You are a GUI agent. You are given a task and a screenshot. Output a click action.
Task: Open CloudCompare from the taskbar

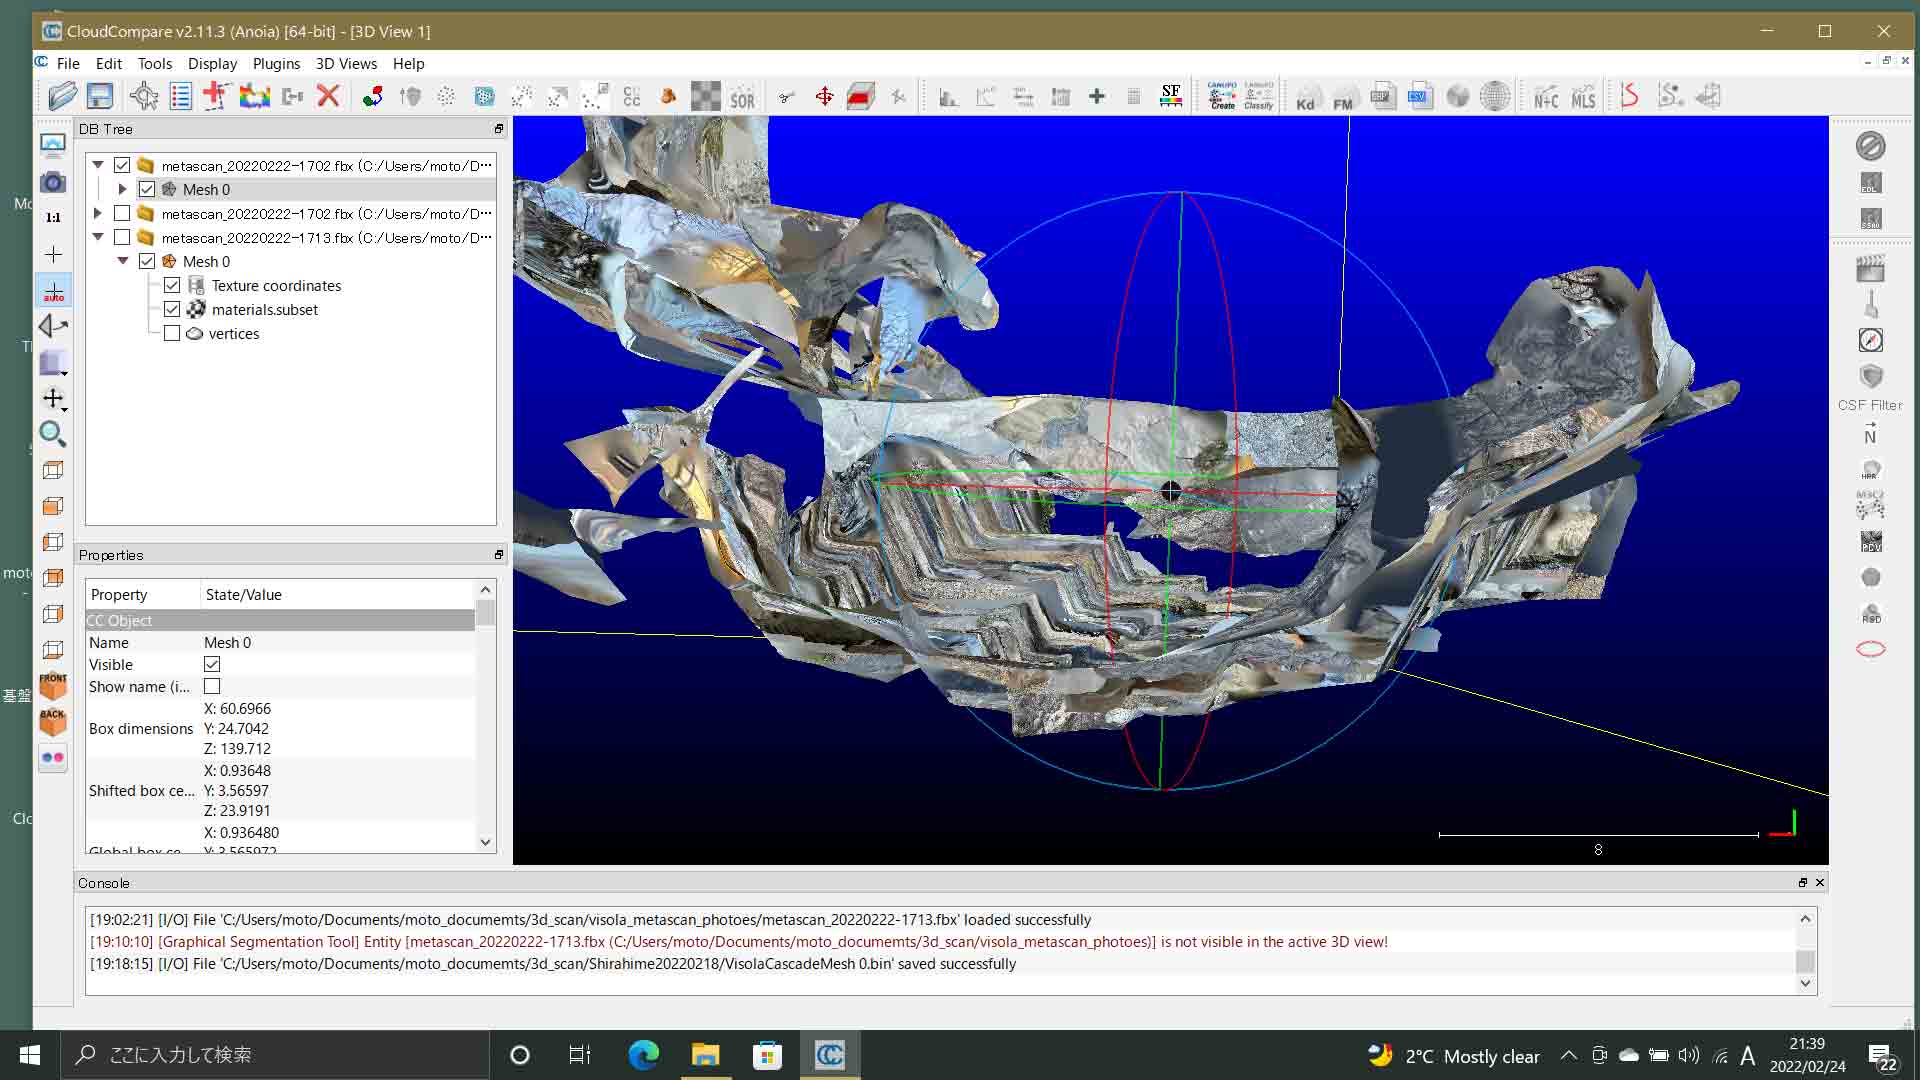coord(830,1054)
